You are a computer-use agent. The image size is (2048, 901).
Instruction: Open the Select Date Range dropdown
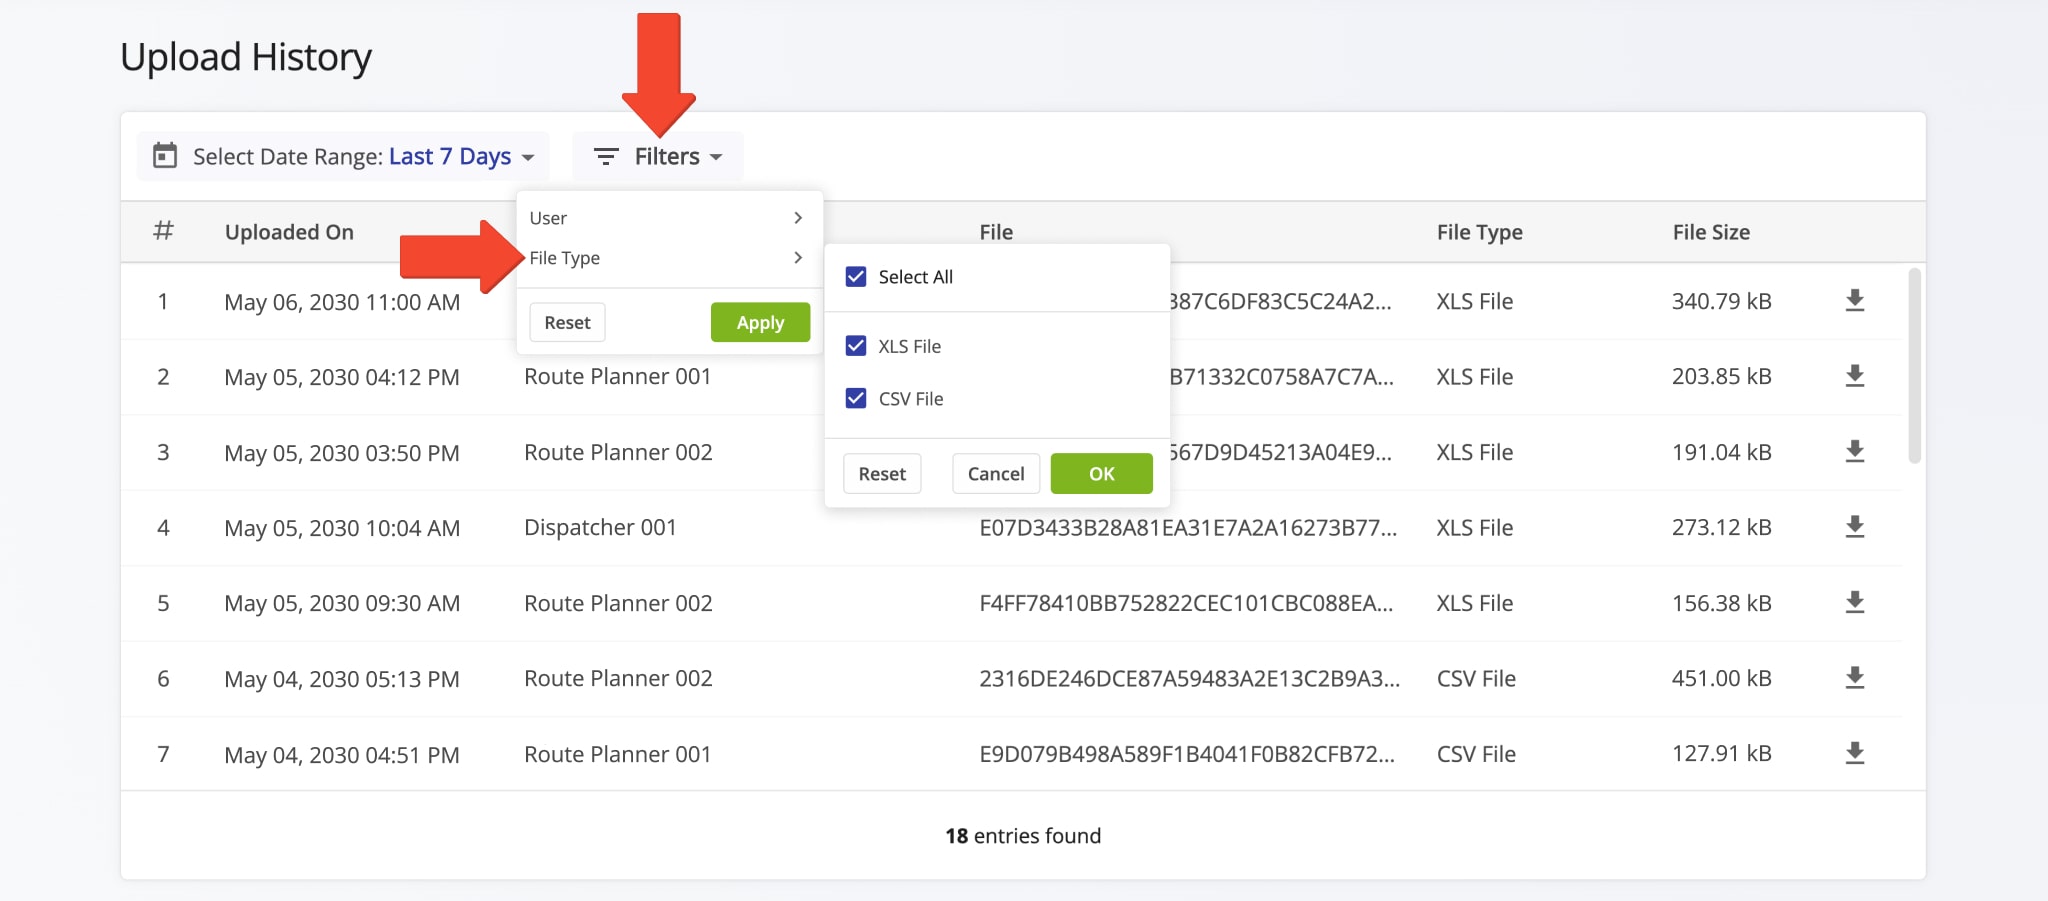click(343, 156)
